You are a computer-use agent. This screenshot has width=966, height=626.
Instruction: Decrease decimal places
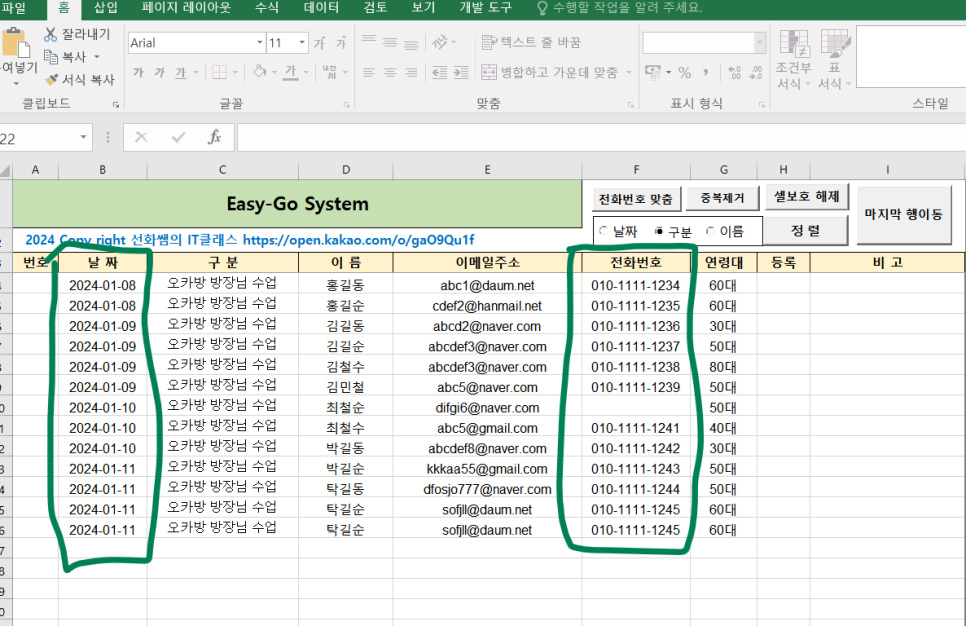pyautogui.click(x=756, y=73)
